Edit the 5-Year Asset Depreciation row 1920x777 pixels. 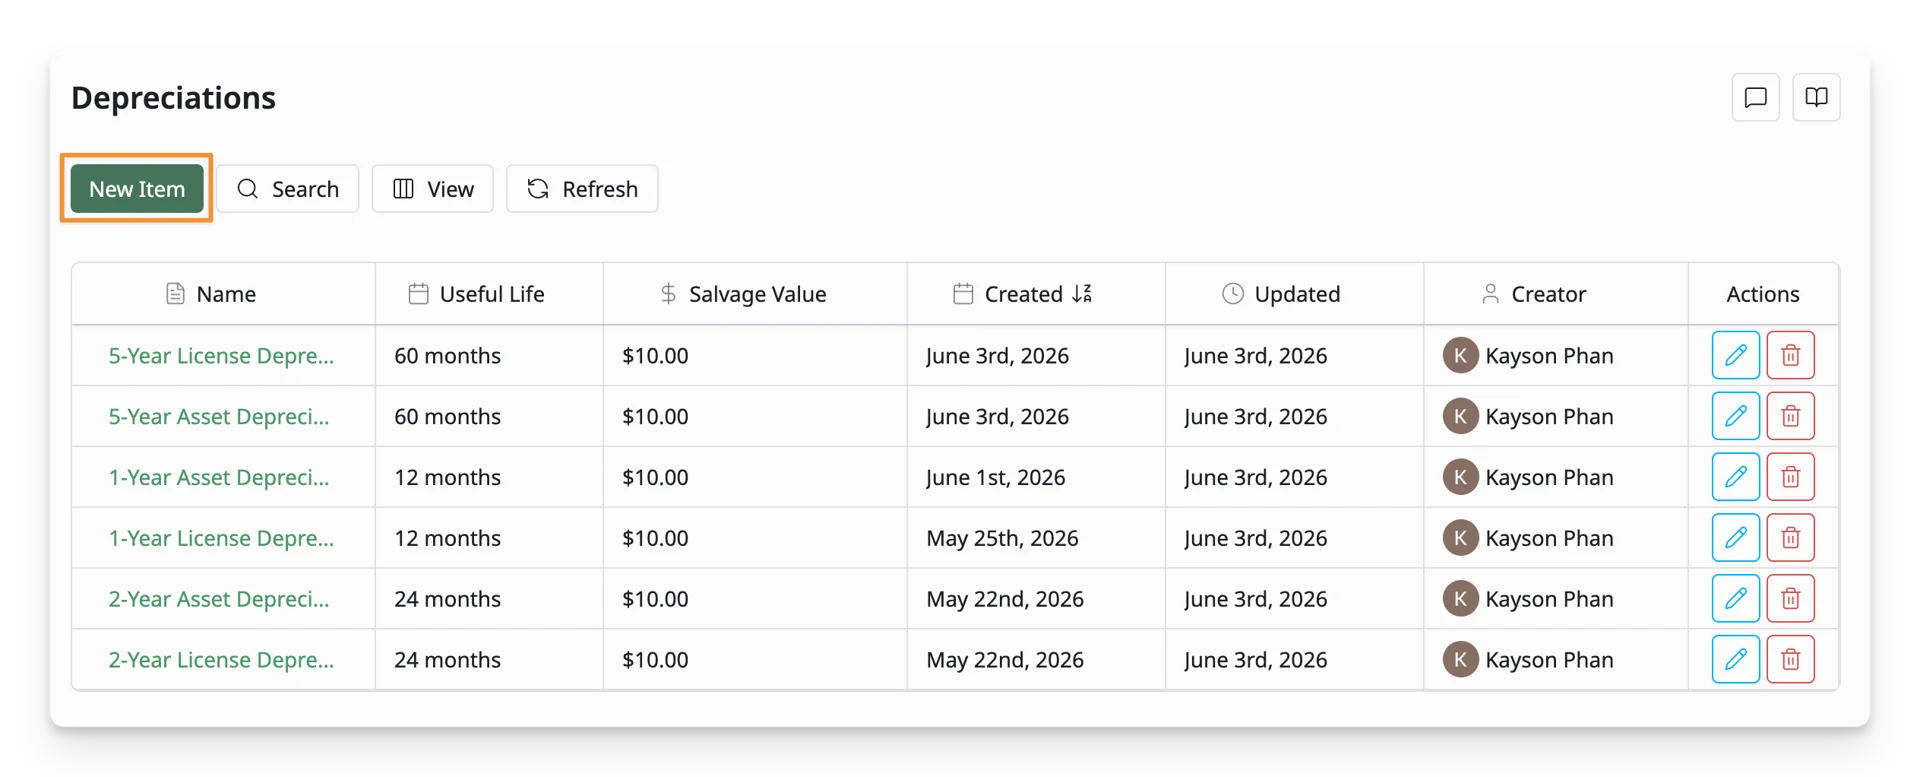(x=1736, y=416)
